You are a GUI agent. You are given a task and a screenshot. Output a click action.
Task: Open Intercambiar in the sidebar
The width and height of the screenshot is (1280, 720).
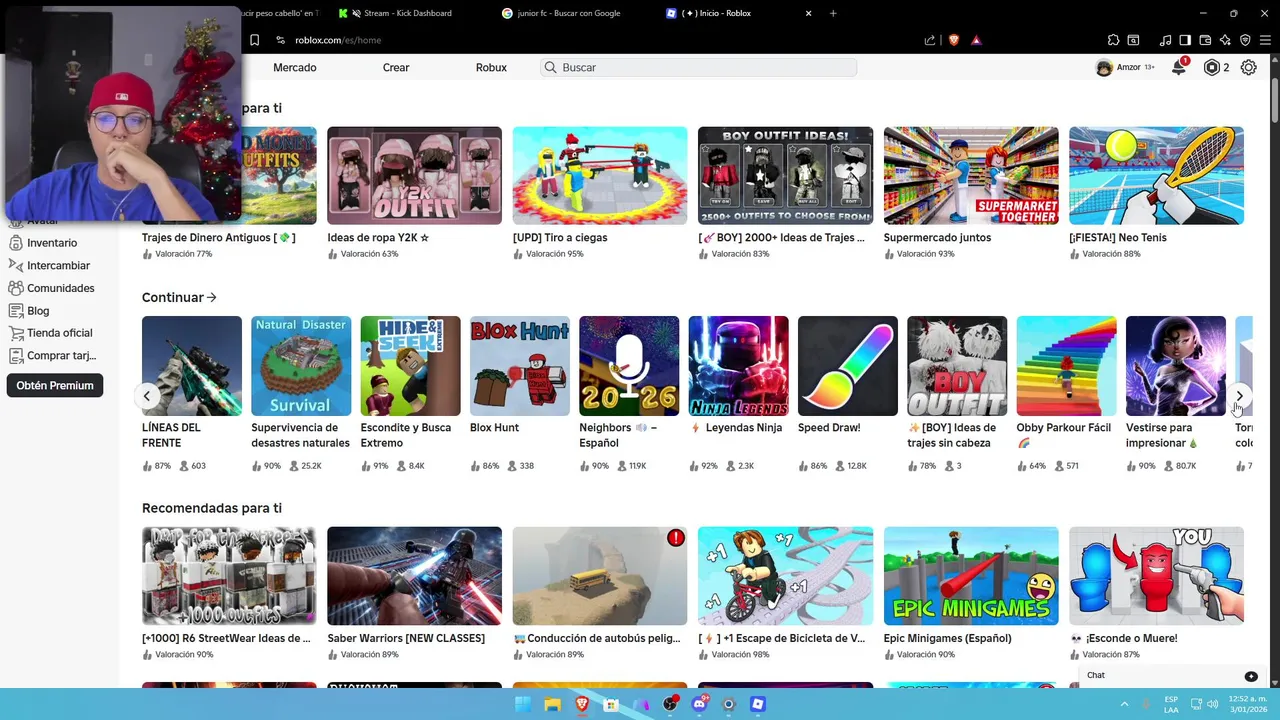[x=48, y=266]
